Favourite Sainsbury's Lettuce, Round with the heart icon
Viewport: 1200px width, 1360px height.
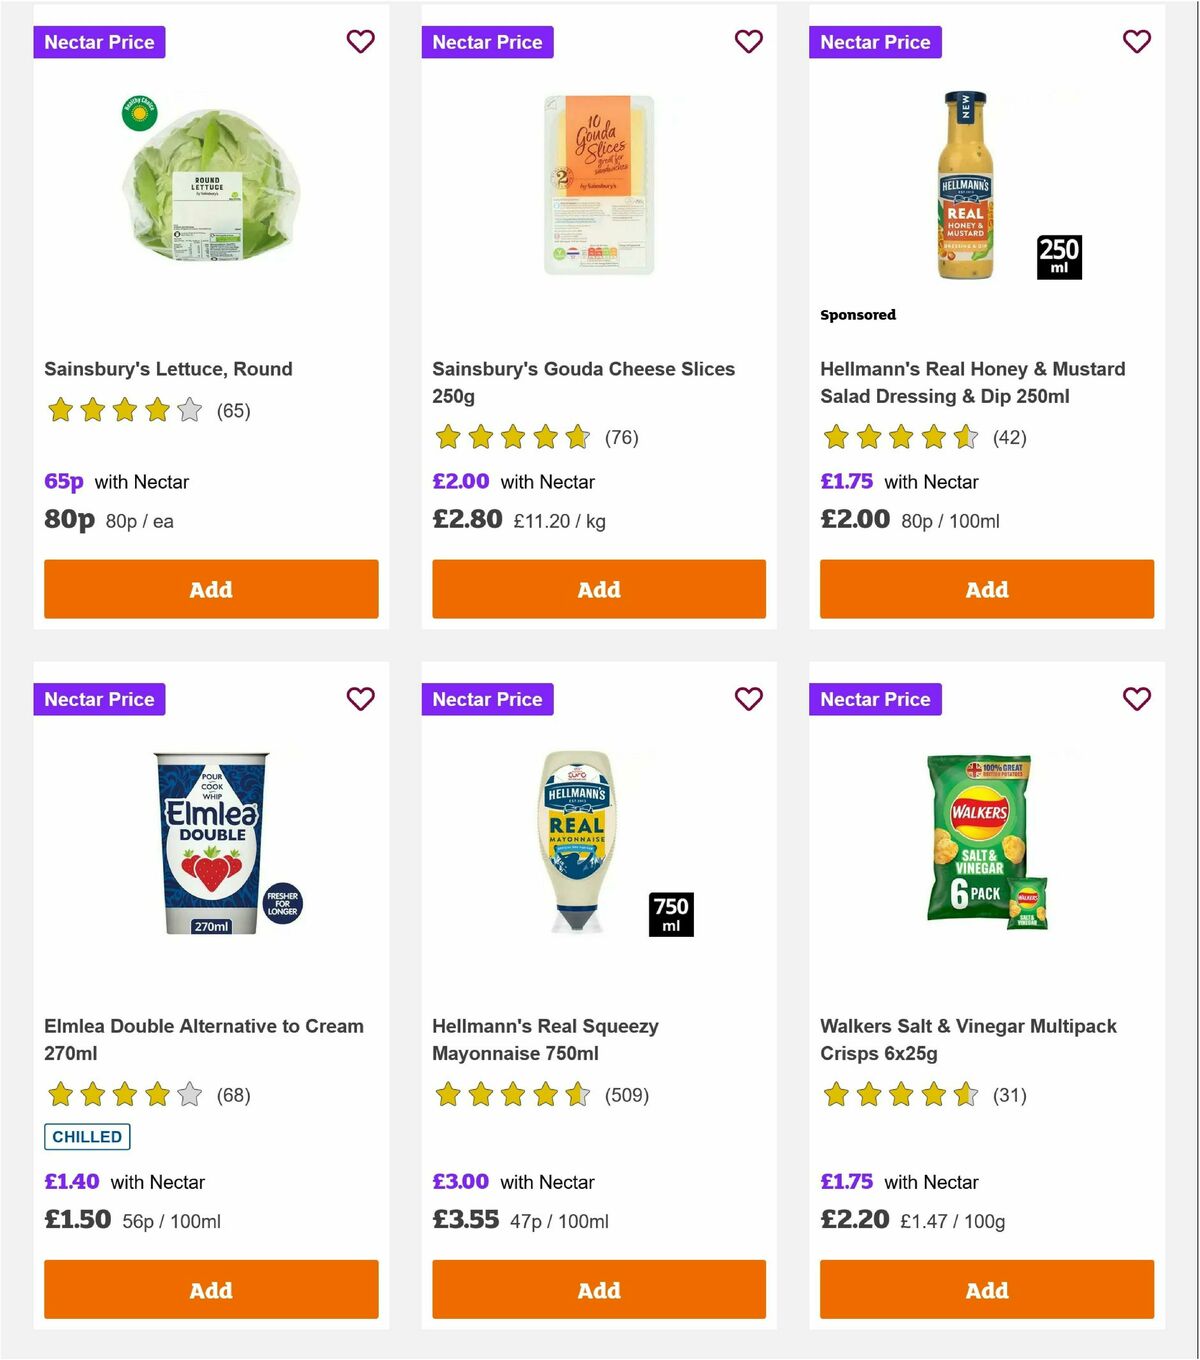click(x=360, y=42)
